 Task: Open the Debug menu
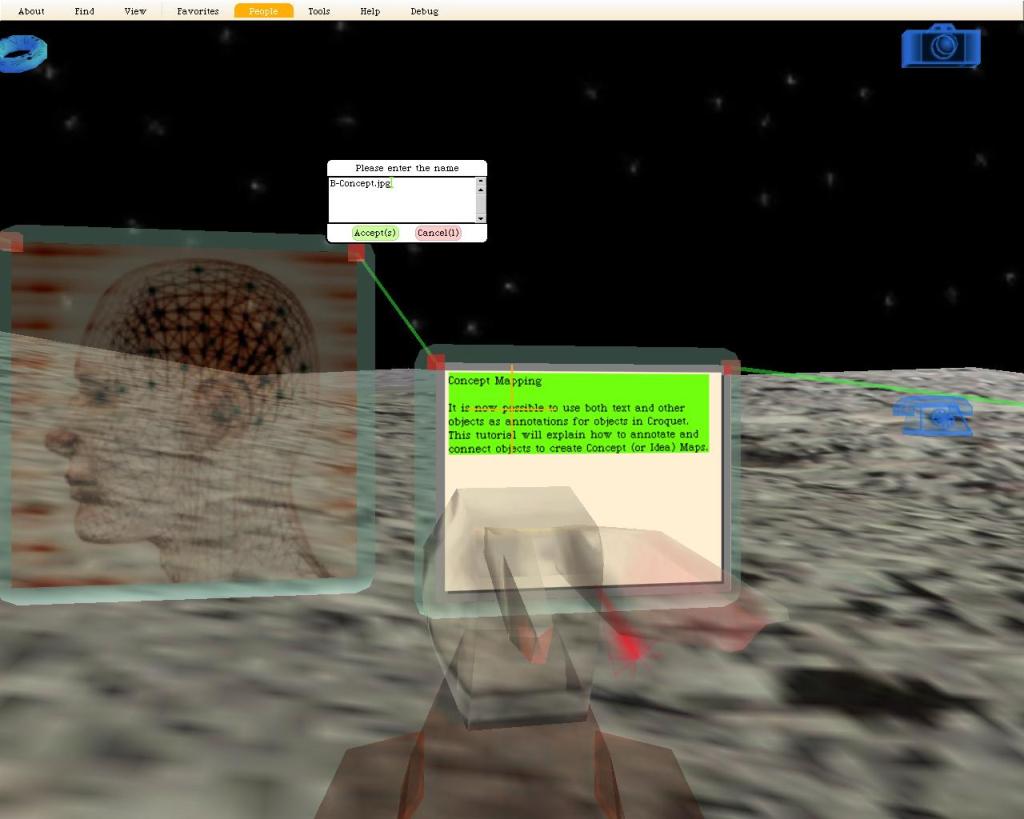[424, 11]
